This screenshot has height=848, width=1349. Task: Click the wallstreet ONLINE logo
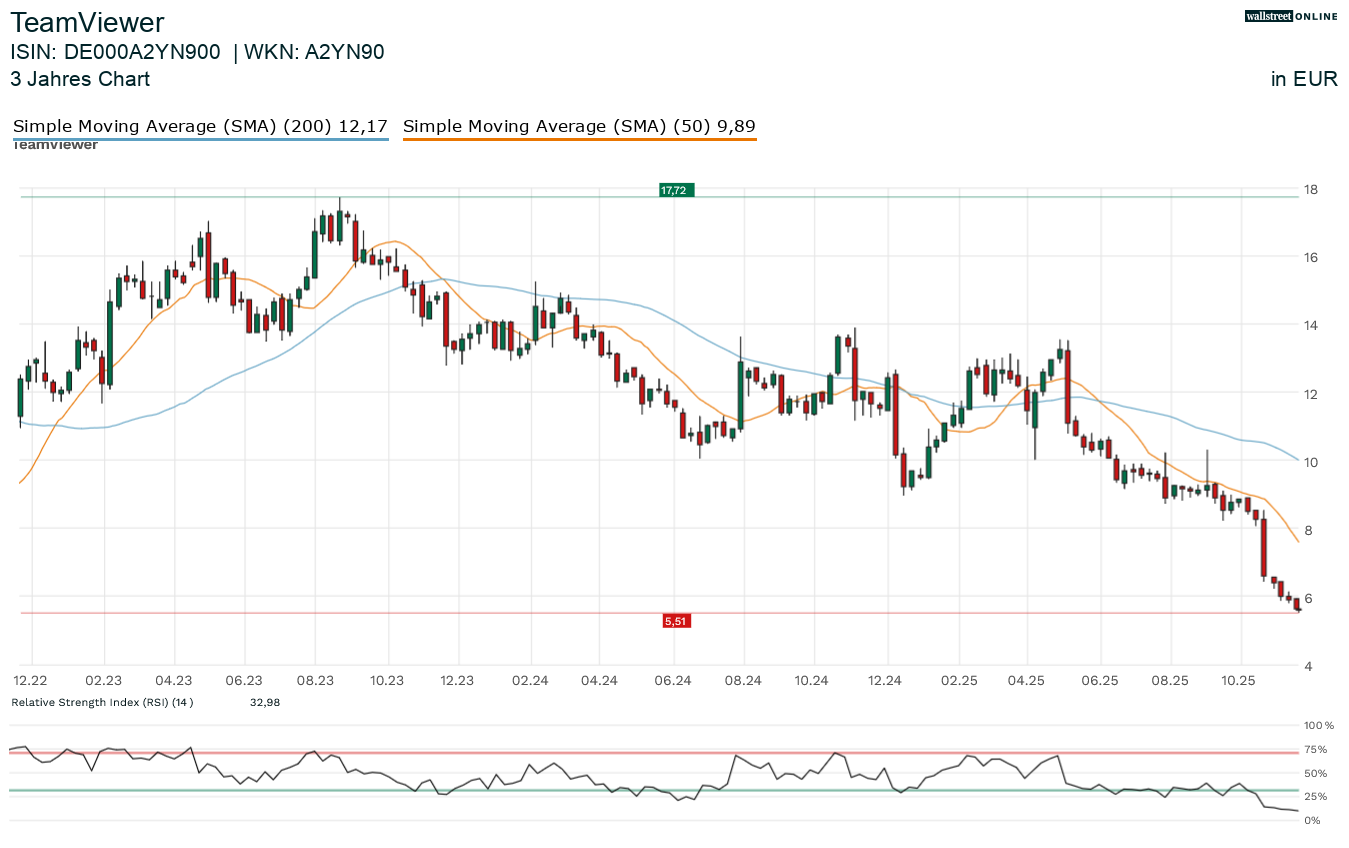[1291, 16]
